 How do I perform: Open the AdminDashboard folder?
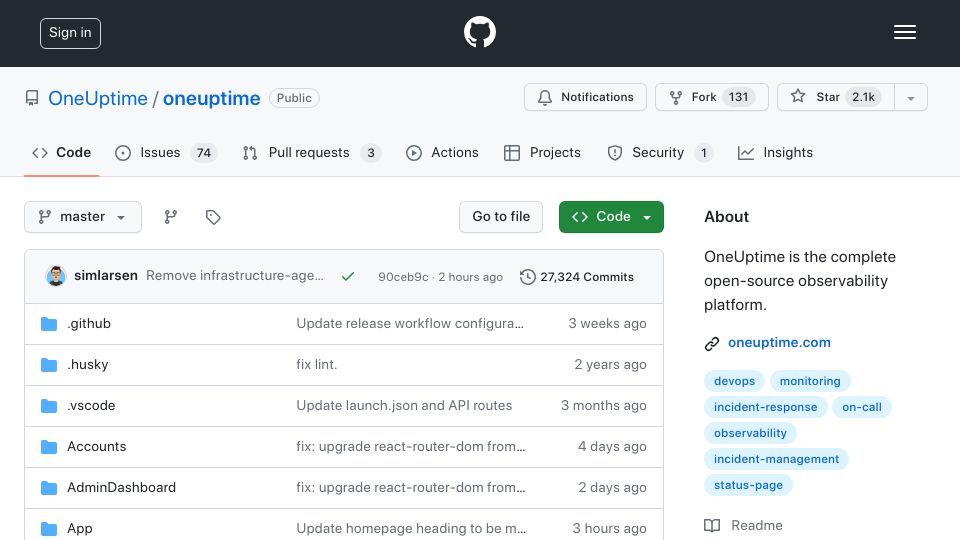click(121, 487)
